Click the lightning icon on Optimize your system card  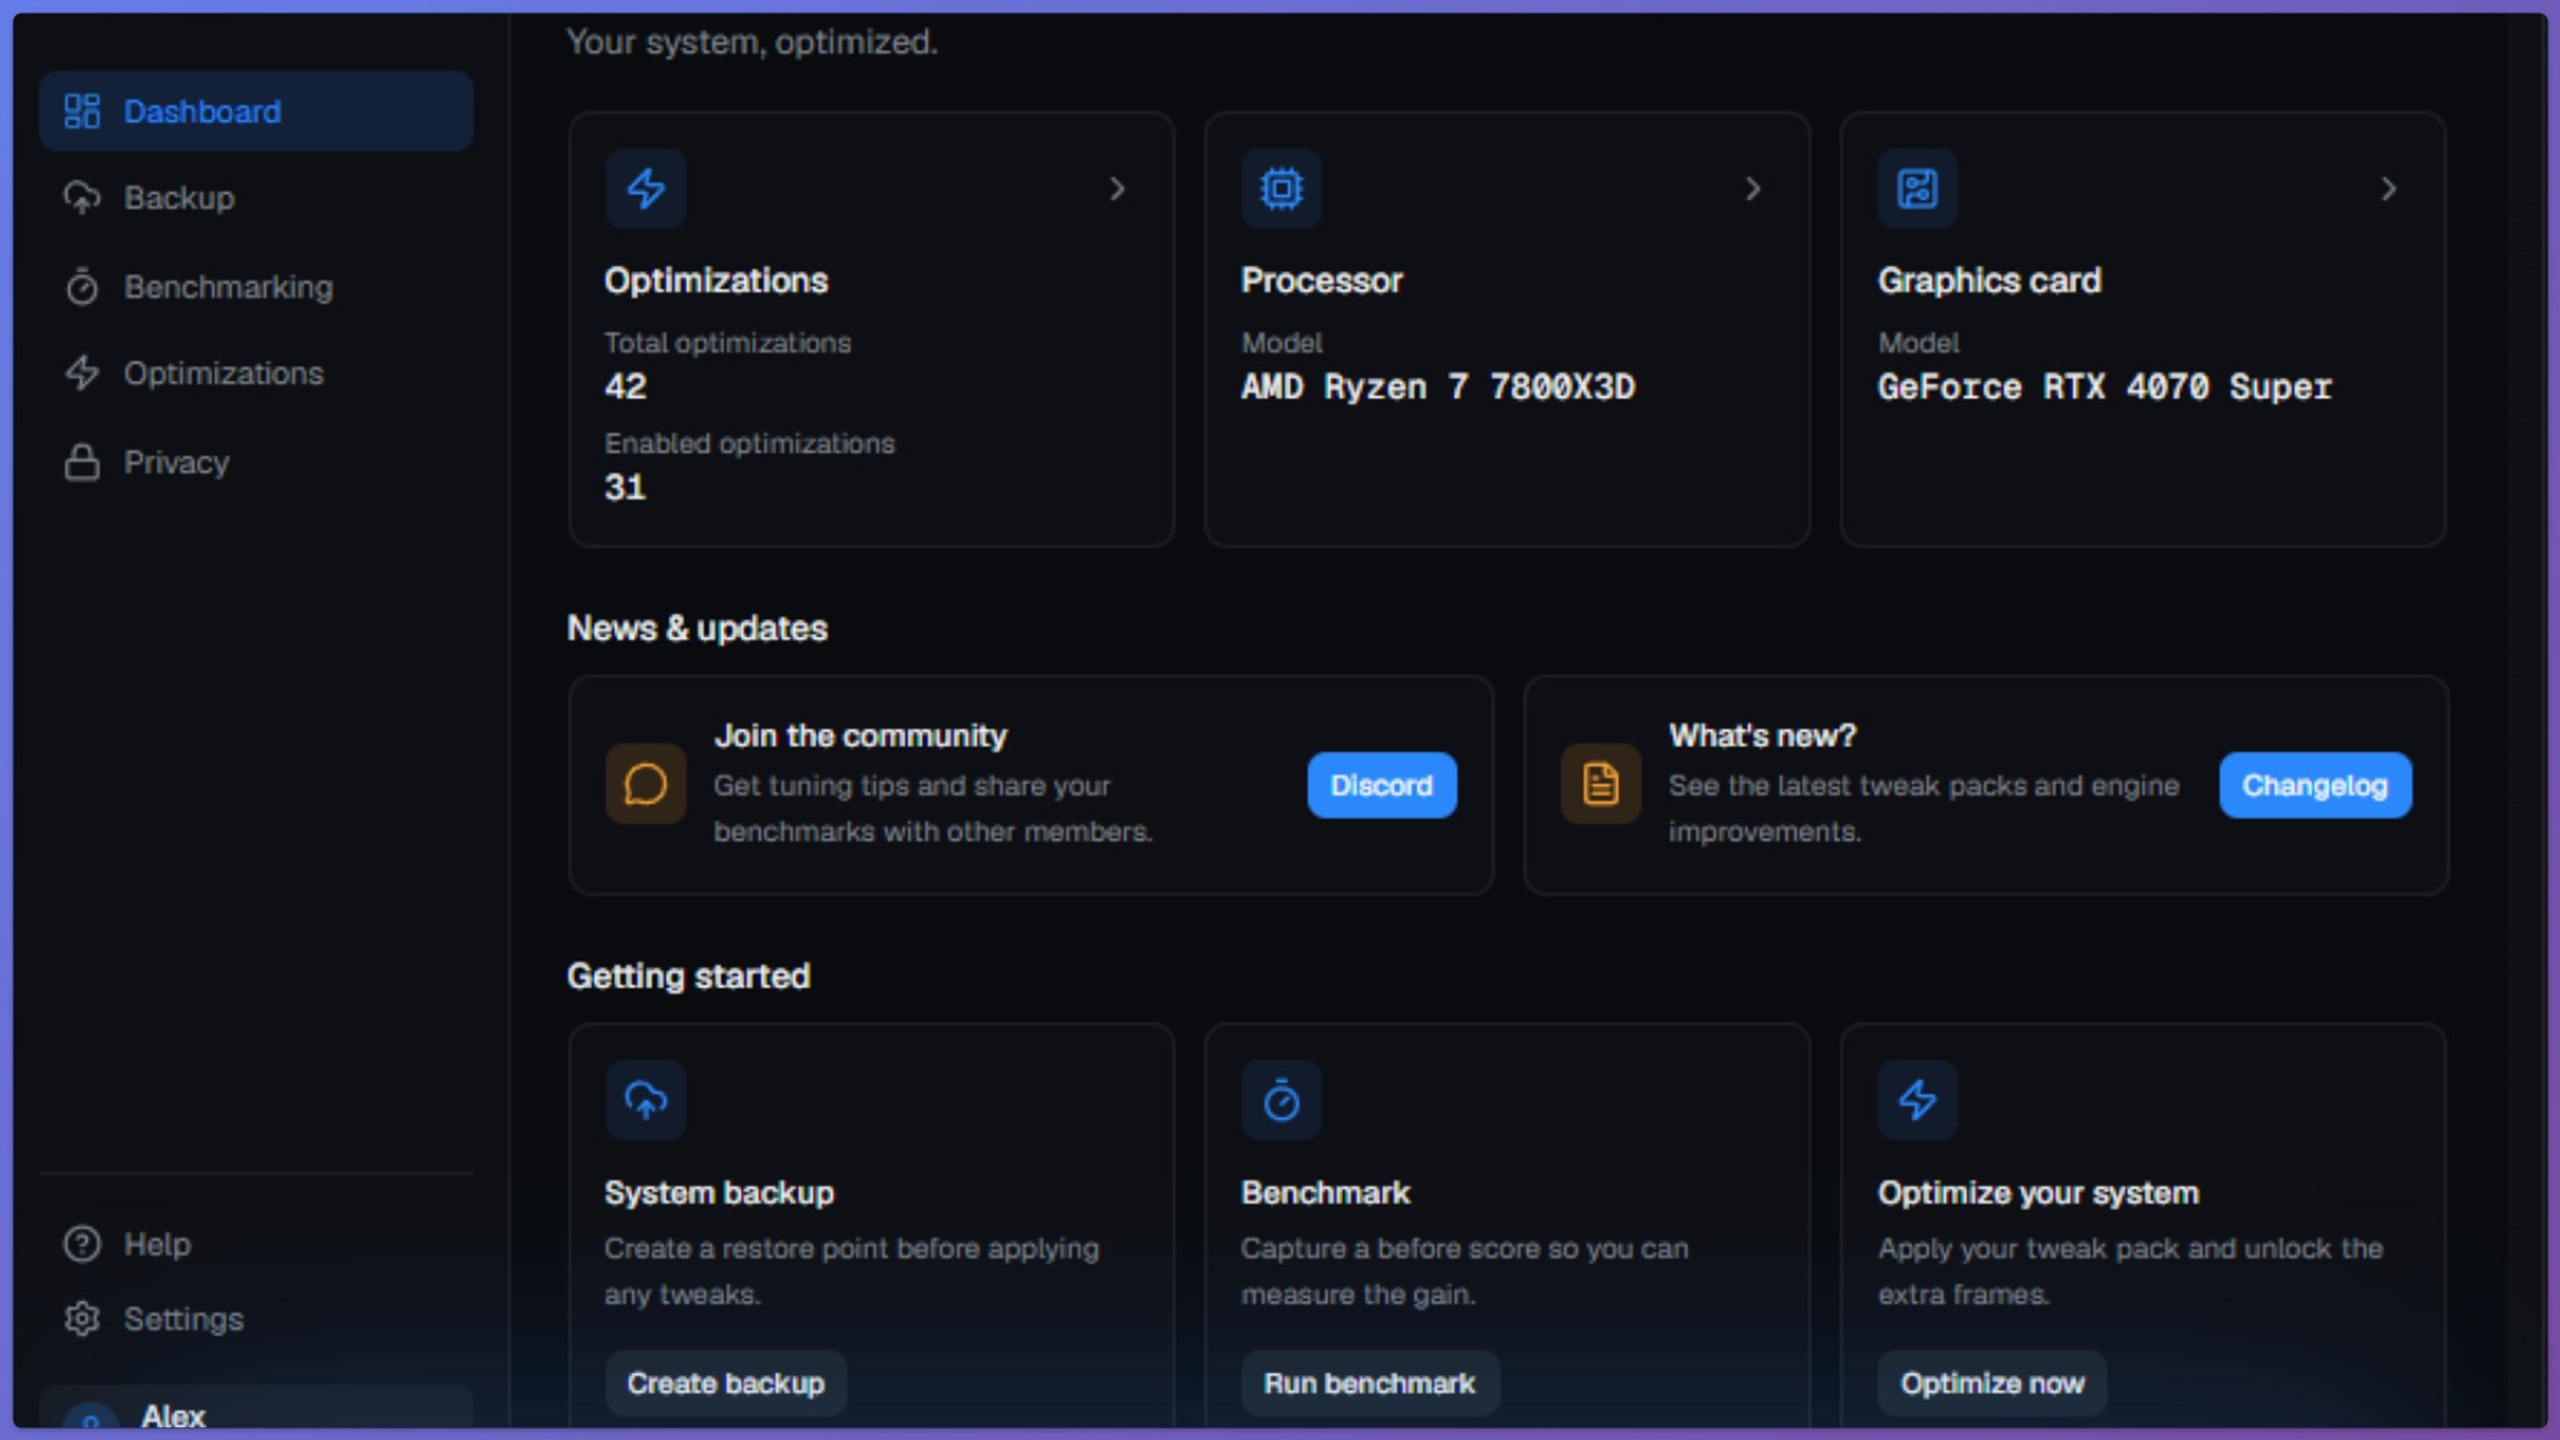(1917, 1100)
